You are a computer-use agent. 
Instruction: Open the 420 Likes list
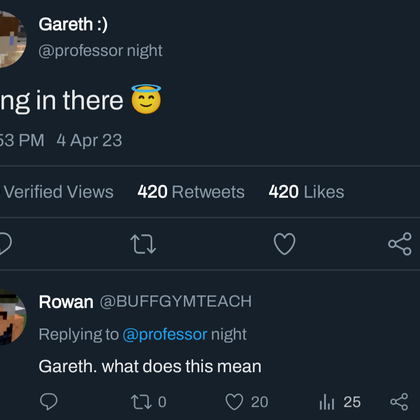(306, 192)
